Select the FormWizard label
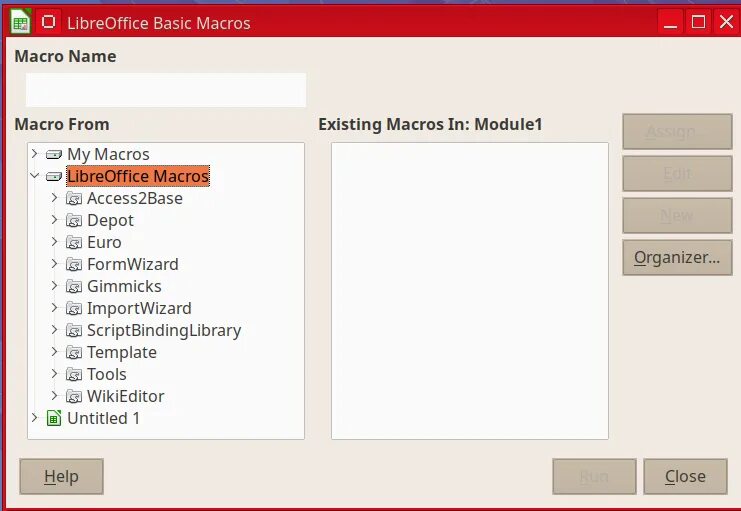 coord(133,264)
